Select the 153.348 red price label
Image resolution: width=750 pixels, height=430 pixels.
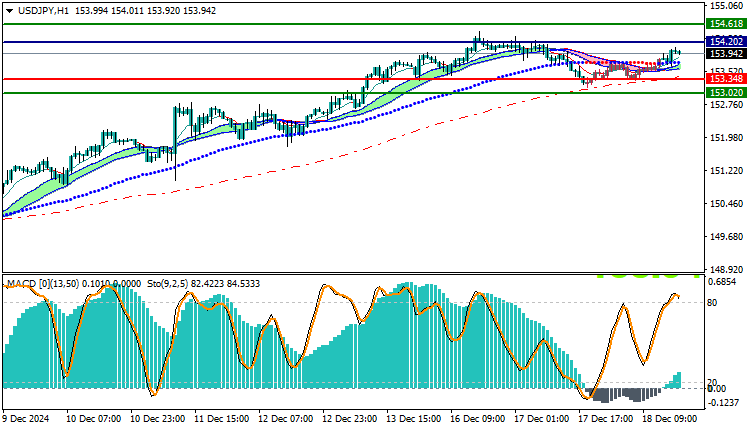tap(726, 78)
